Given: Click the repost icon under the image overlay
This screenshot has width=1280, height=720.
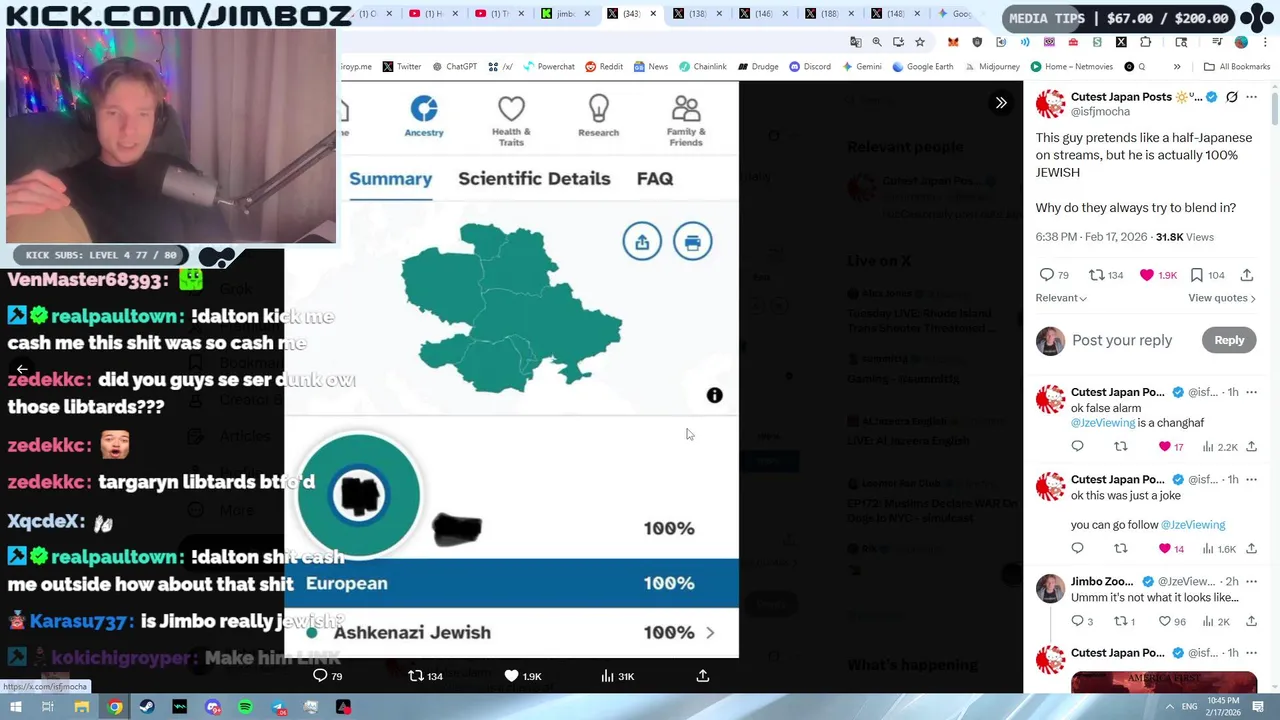Looking at the screenshot, I should click(x=416, y=676).
